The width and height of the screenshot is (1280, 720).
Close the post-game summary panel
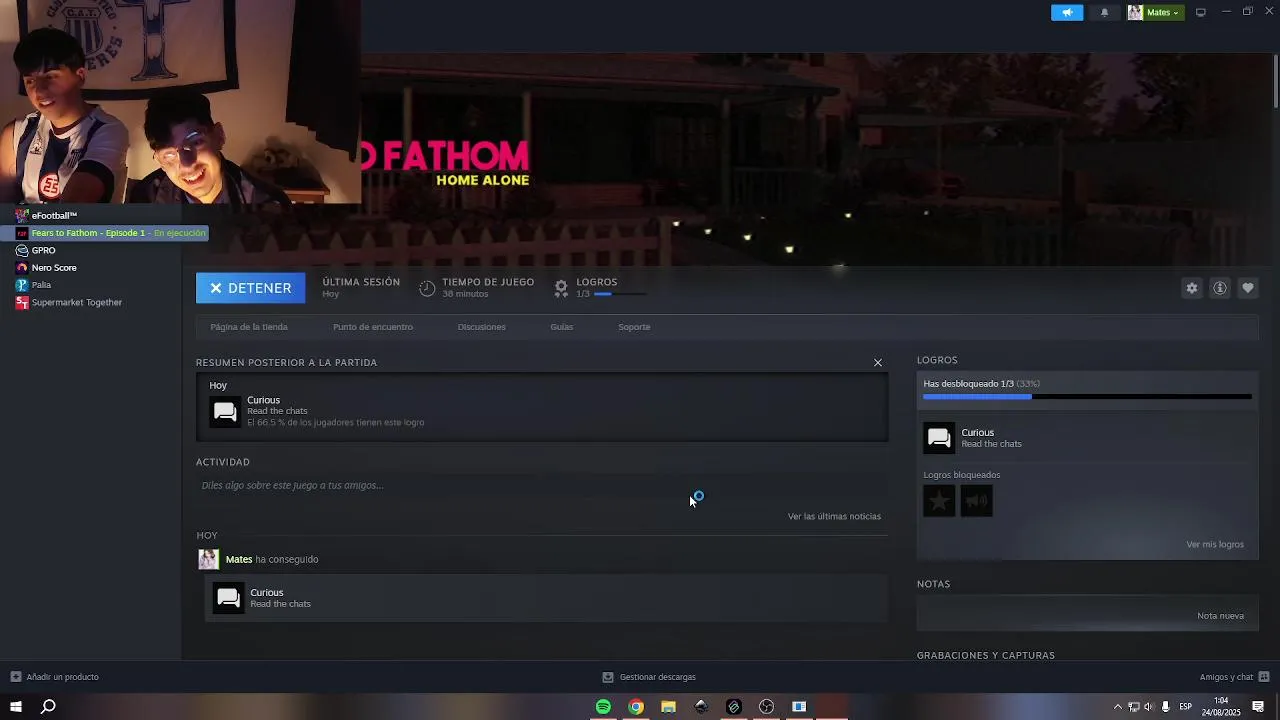[878, 362]
